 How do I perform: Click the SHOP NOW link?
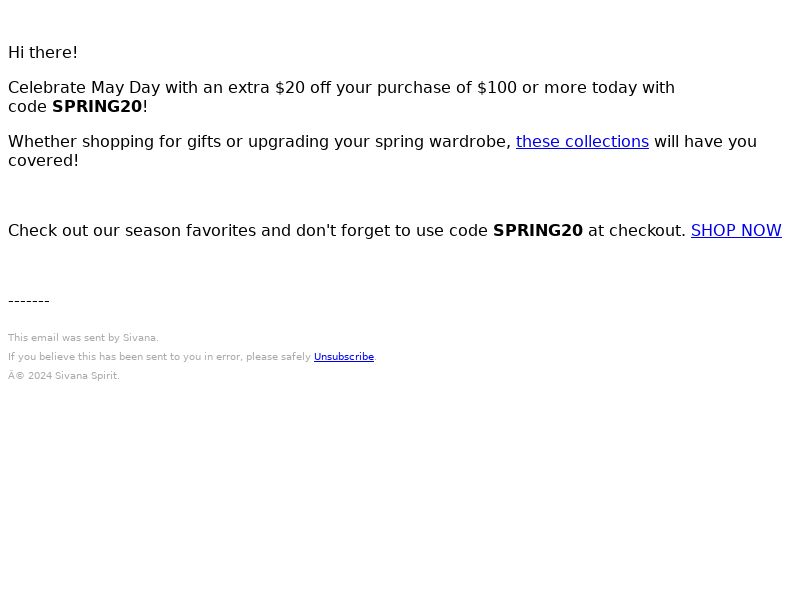point(736,230)
